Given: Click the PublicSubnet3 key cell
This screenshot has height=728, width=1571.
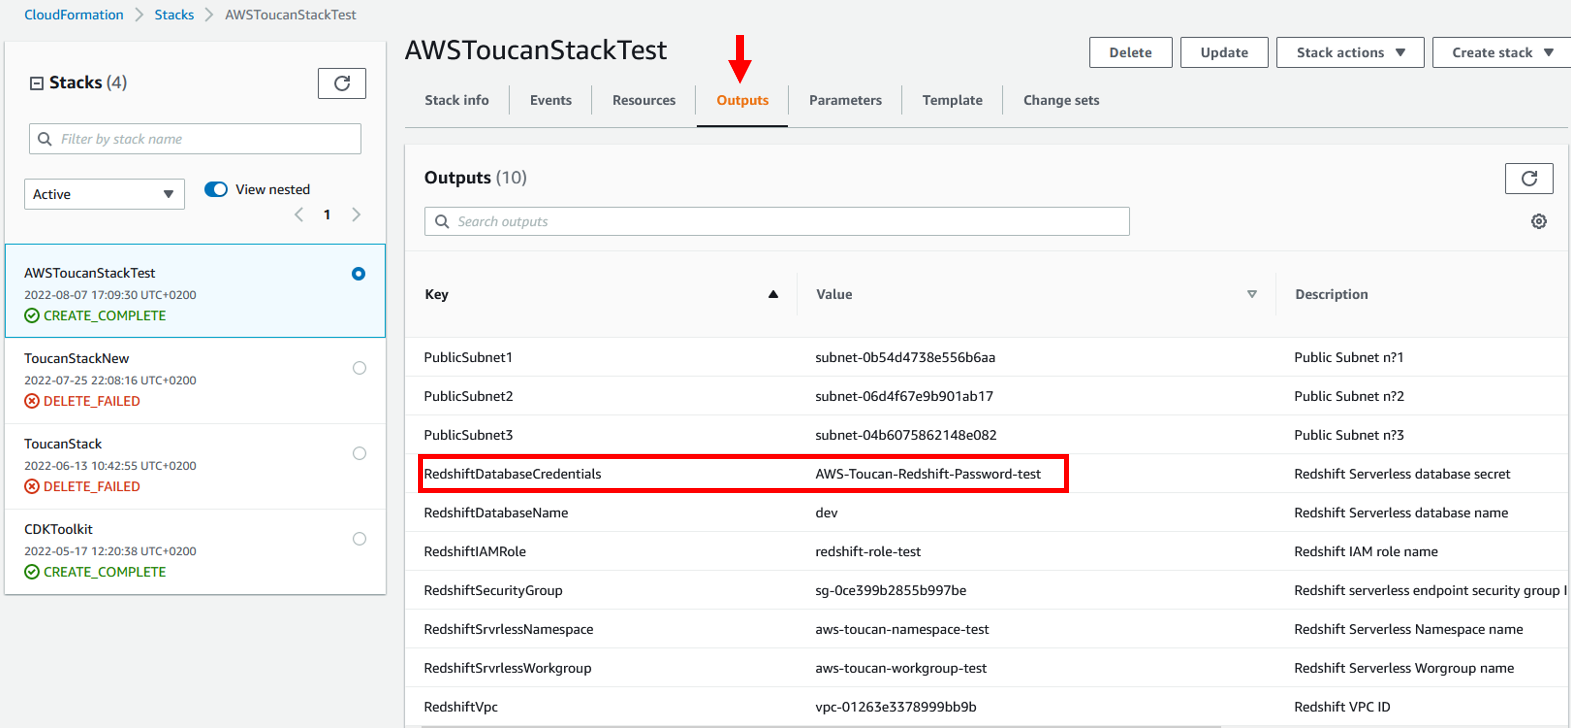Looking at the screenshot, I should coord(468,435).
